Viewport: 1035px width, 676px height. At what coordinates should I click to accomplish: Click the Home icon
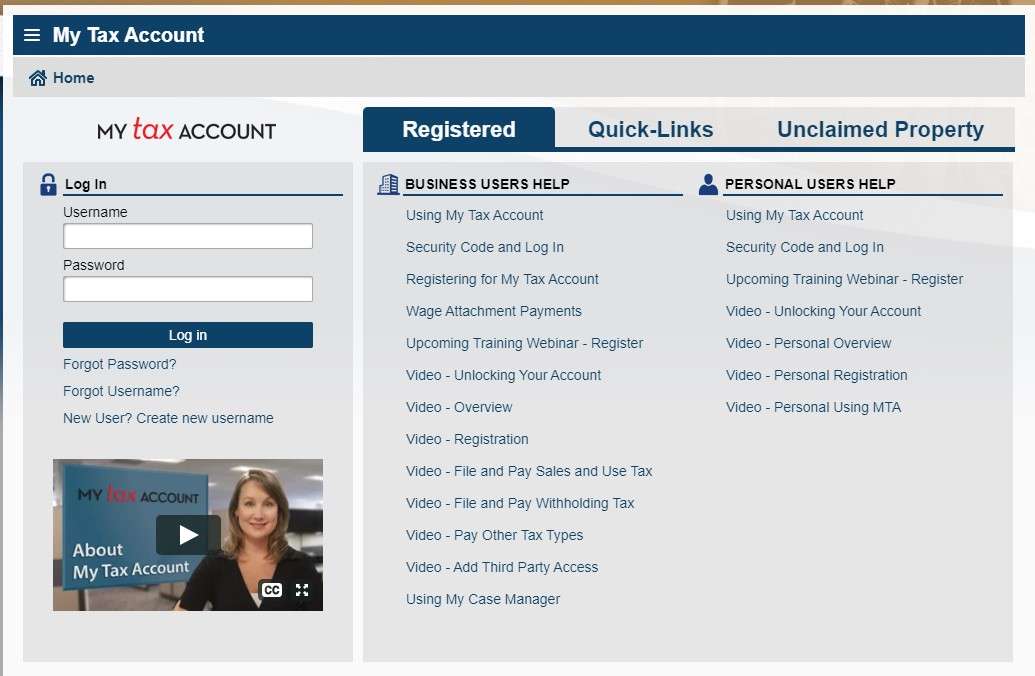37,77
